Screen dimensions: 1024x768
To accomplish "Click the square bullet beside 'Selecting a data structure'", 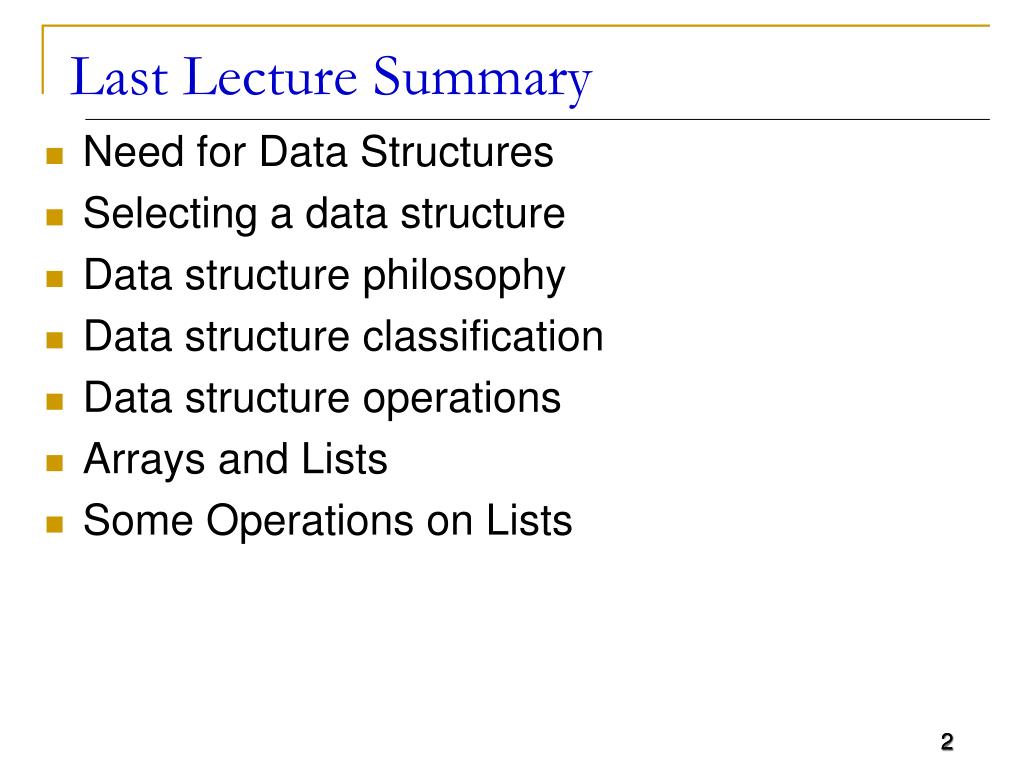I will coord(55,217).
